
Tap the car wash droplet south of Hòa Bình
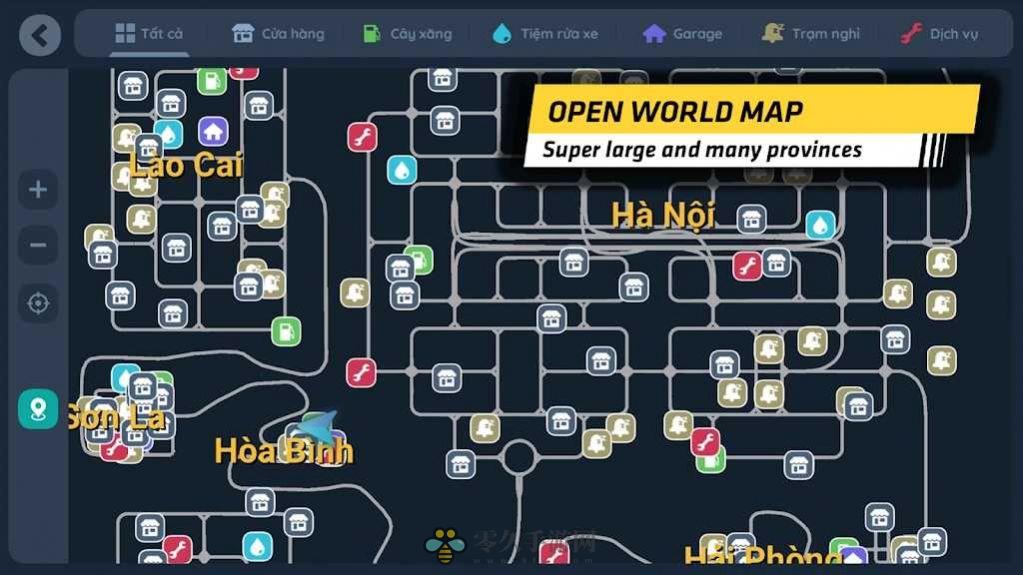pyautogui.click(x=257, y=546)
